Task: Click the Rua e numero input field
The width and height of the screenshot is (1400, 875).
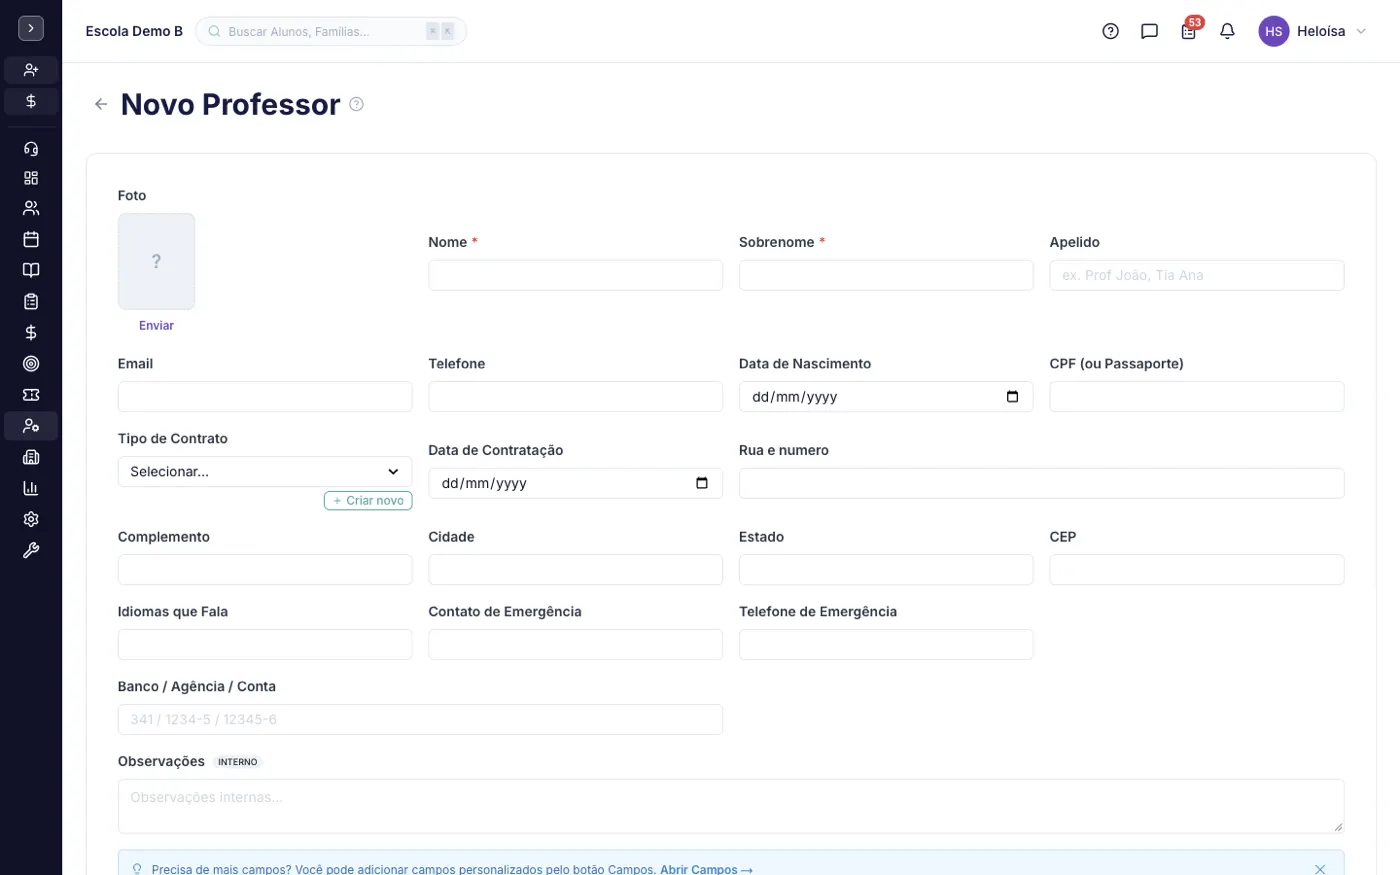Action: 1041,483
